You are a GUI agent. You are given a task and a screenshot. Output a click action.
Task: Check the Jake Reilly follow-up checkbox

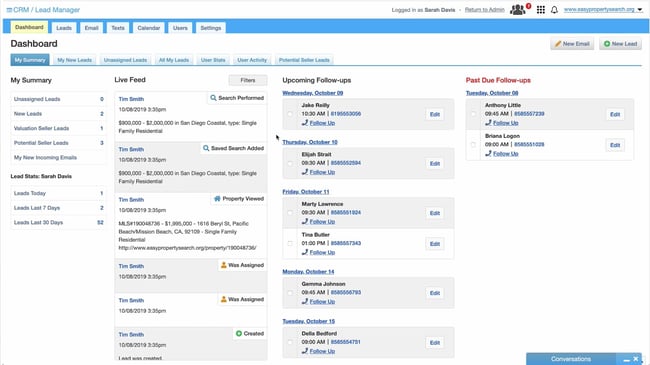click(x=290, y=114)
